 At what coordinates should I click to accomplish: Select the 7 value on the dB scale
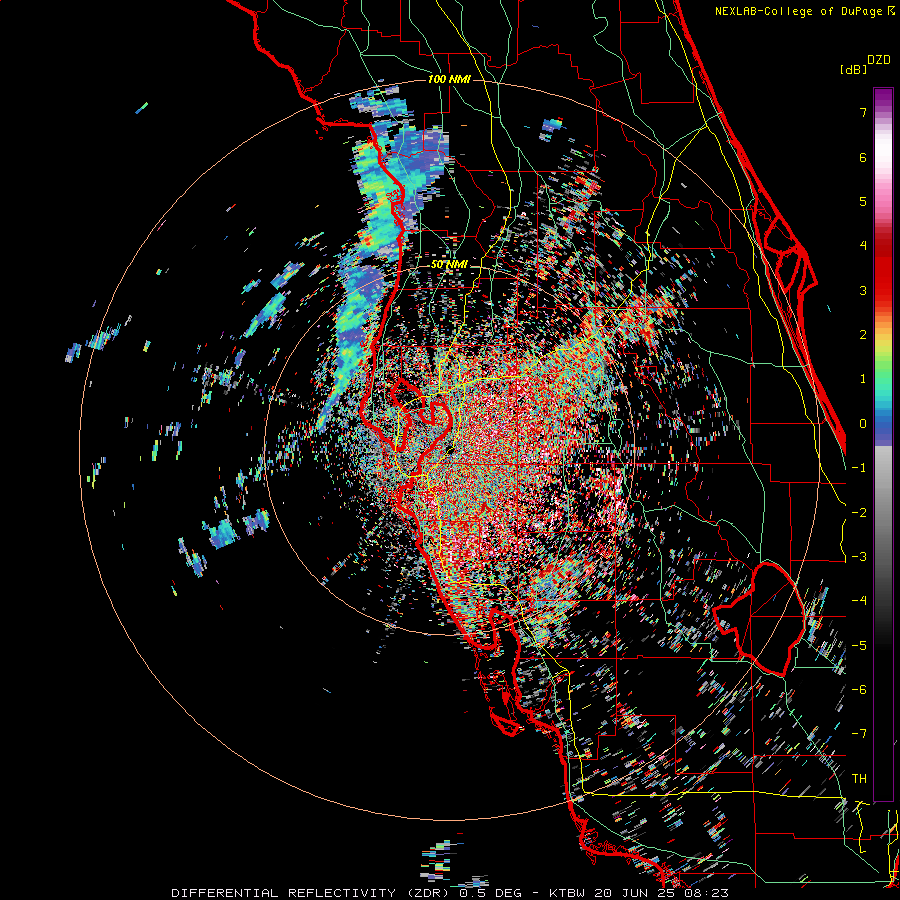(863, 112)
